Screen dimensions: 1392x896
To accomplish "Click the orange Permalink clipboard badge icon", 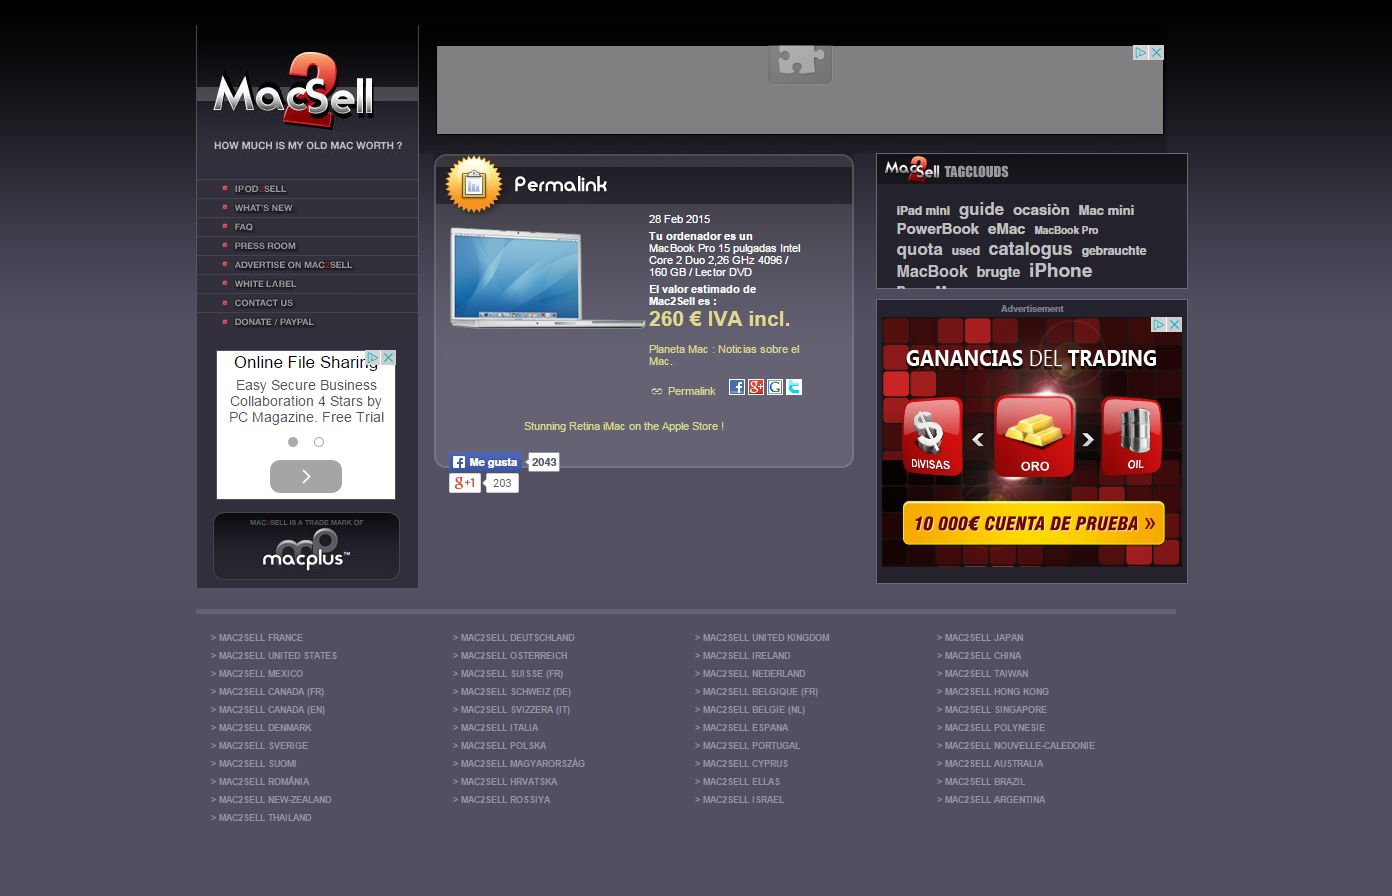I will pos(473,184).
